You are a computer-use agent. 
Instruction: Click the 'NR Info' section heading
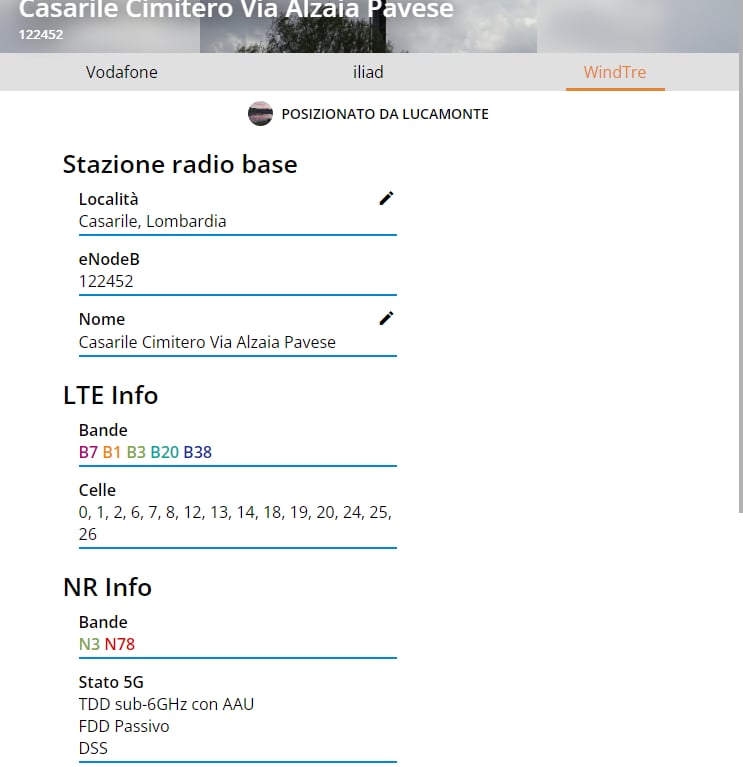click(x=108, y=587)
